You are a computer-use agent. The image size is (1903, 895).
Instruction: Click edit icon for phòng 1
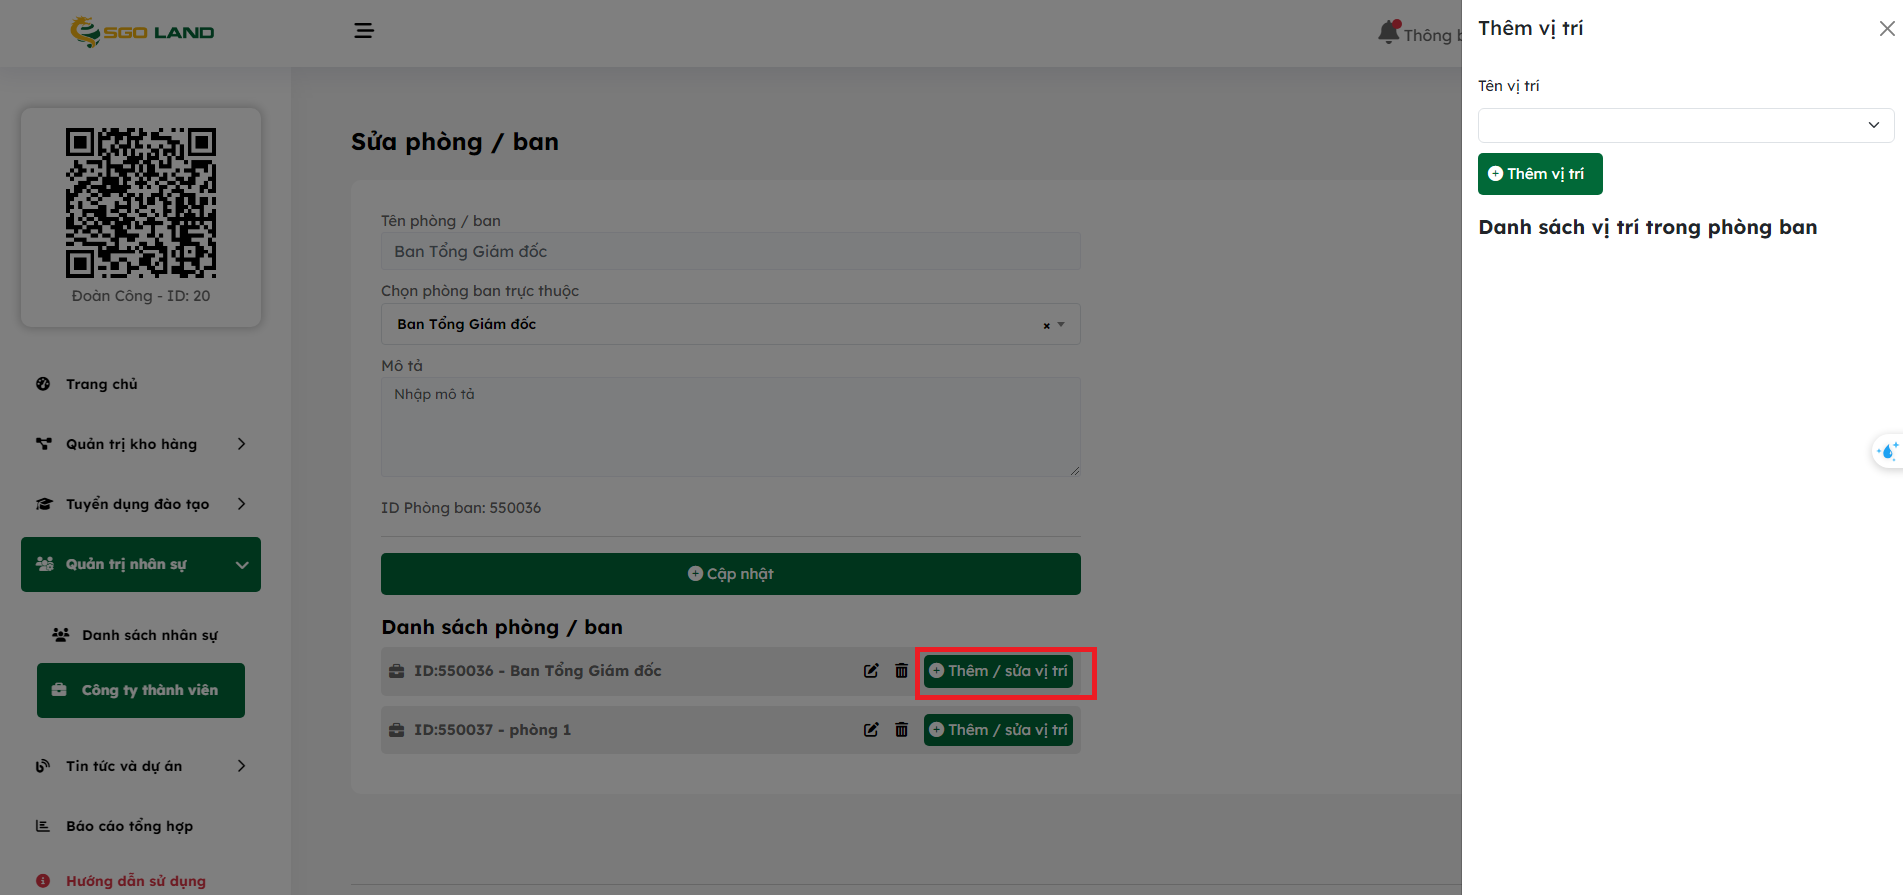coord(871,730)
